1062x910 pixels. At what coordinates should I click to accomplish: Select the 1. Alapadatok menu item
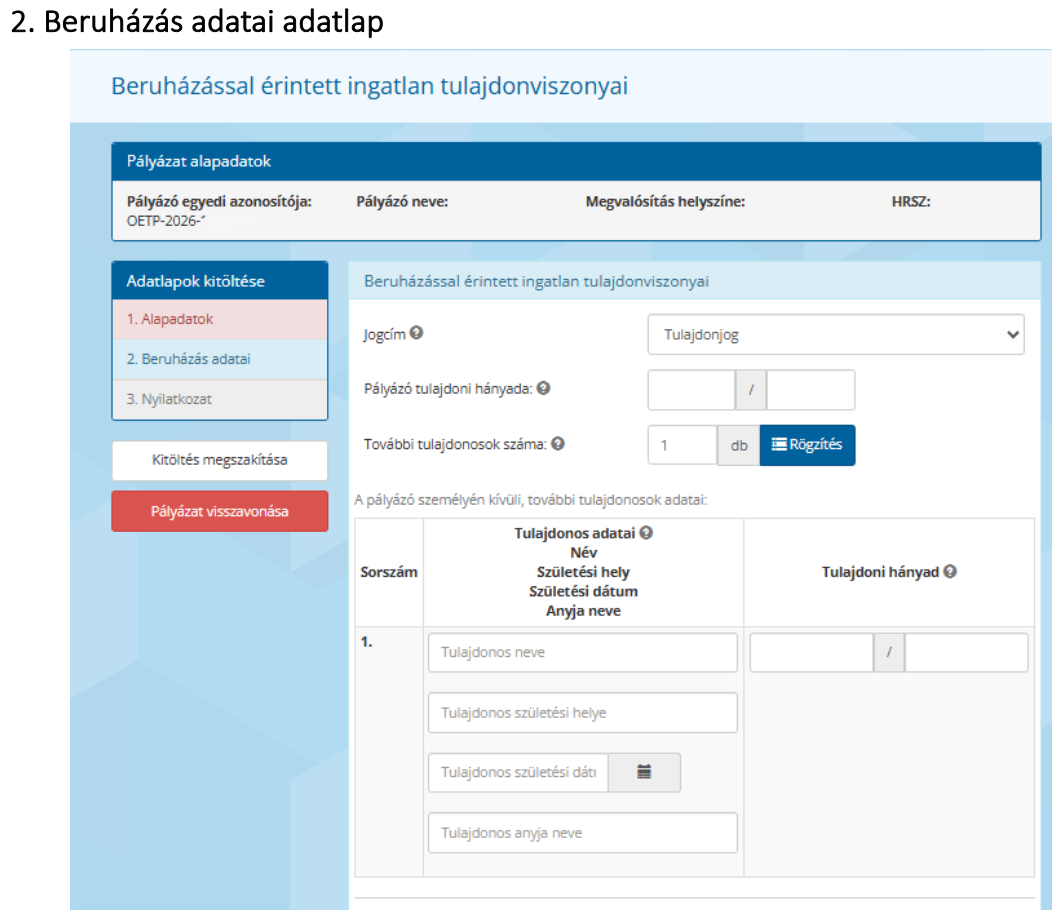click(219, 319)
